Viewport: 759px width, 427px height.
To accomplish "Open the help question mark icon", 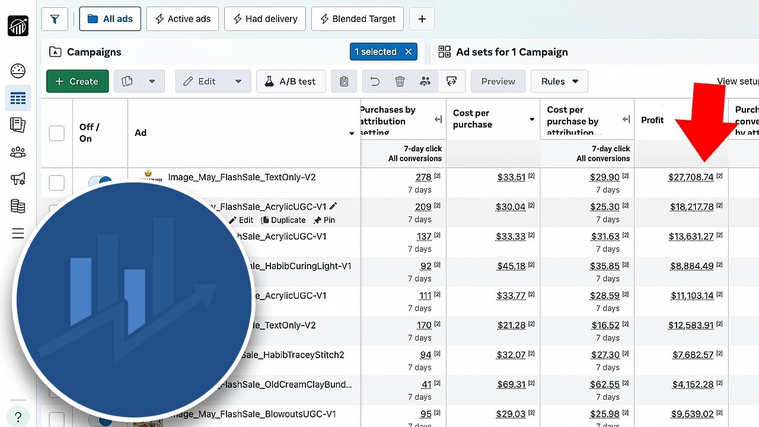I will point(18,416).
